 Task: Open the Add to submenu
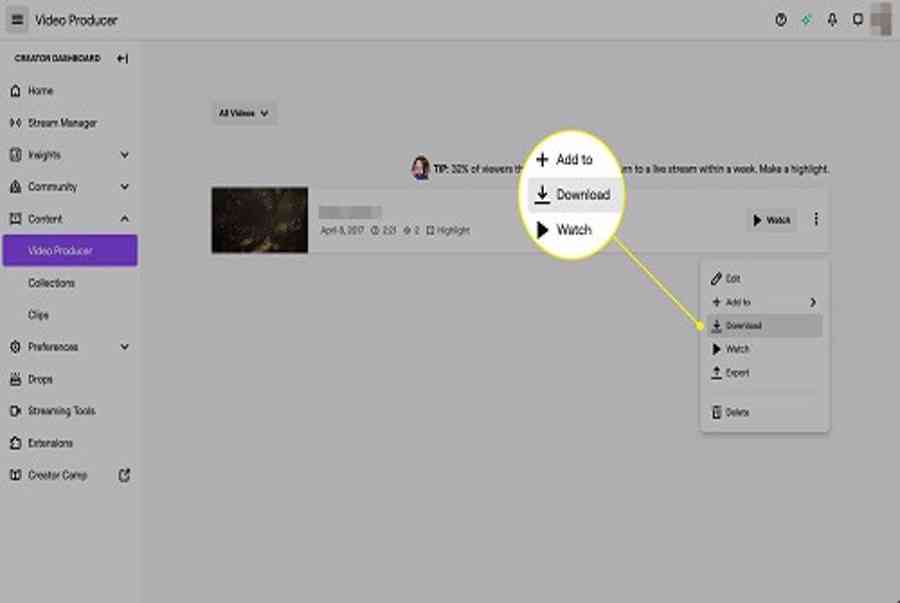[x=764, y=302]
